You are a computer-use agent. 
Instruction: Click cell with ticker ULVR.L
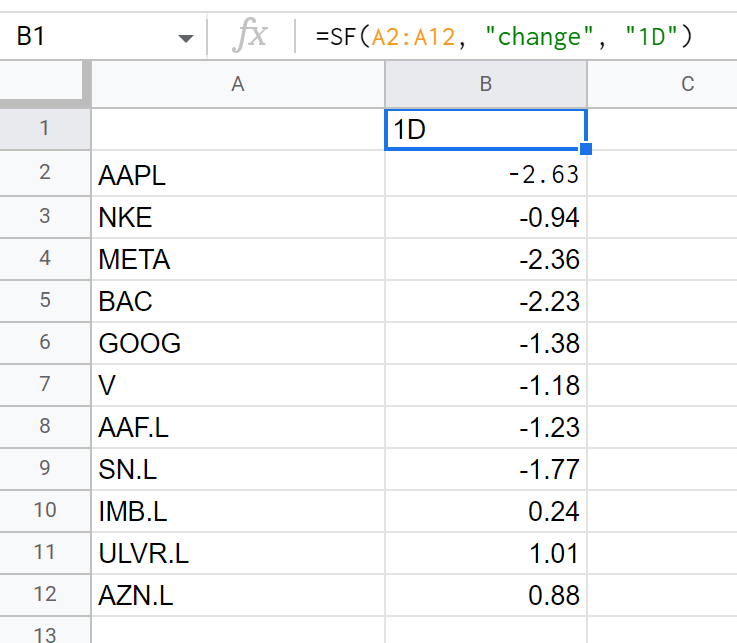(x=238, y=552)
